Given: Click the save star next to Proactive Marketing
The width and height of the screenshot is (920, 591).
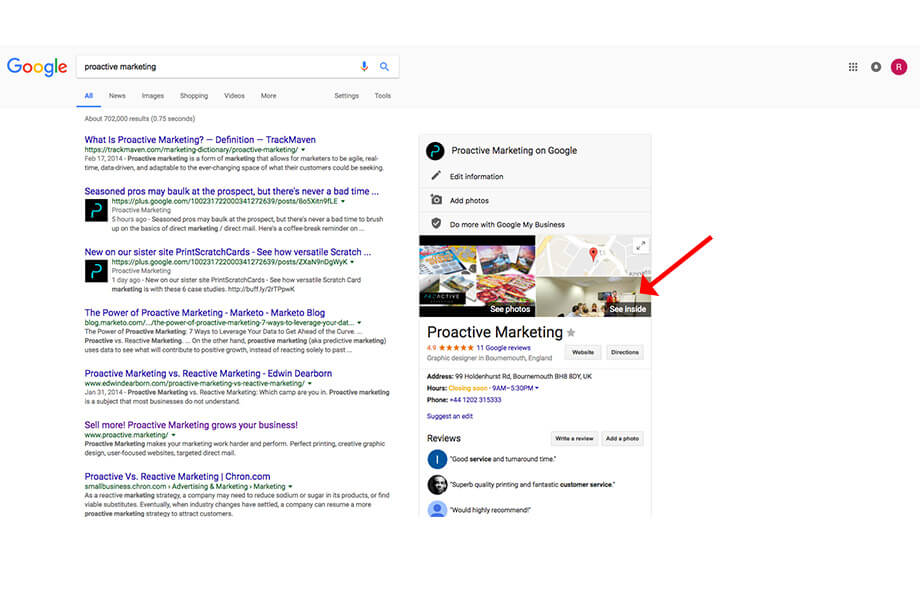Looking at the screenshot, I should coord(571,333).
